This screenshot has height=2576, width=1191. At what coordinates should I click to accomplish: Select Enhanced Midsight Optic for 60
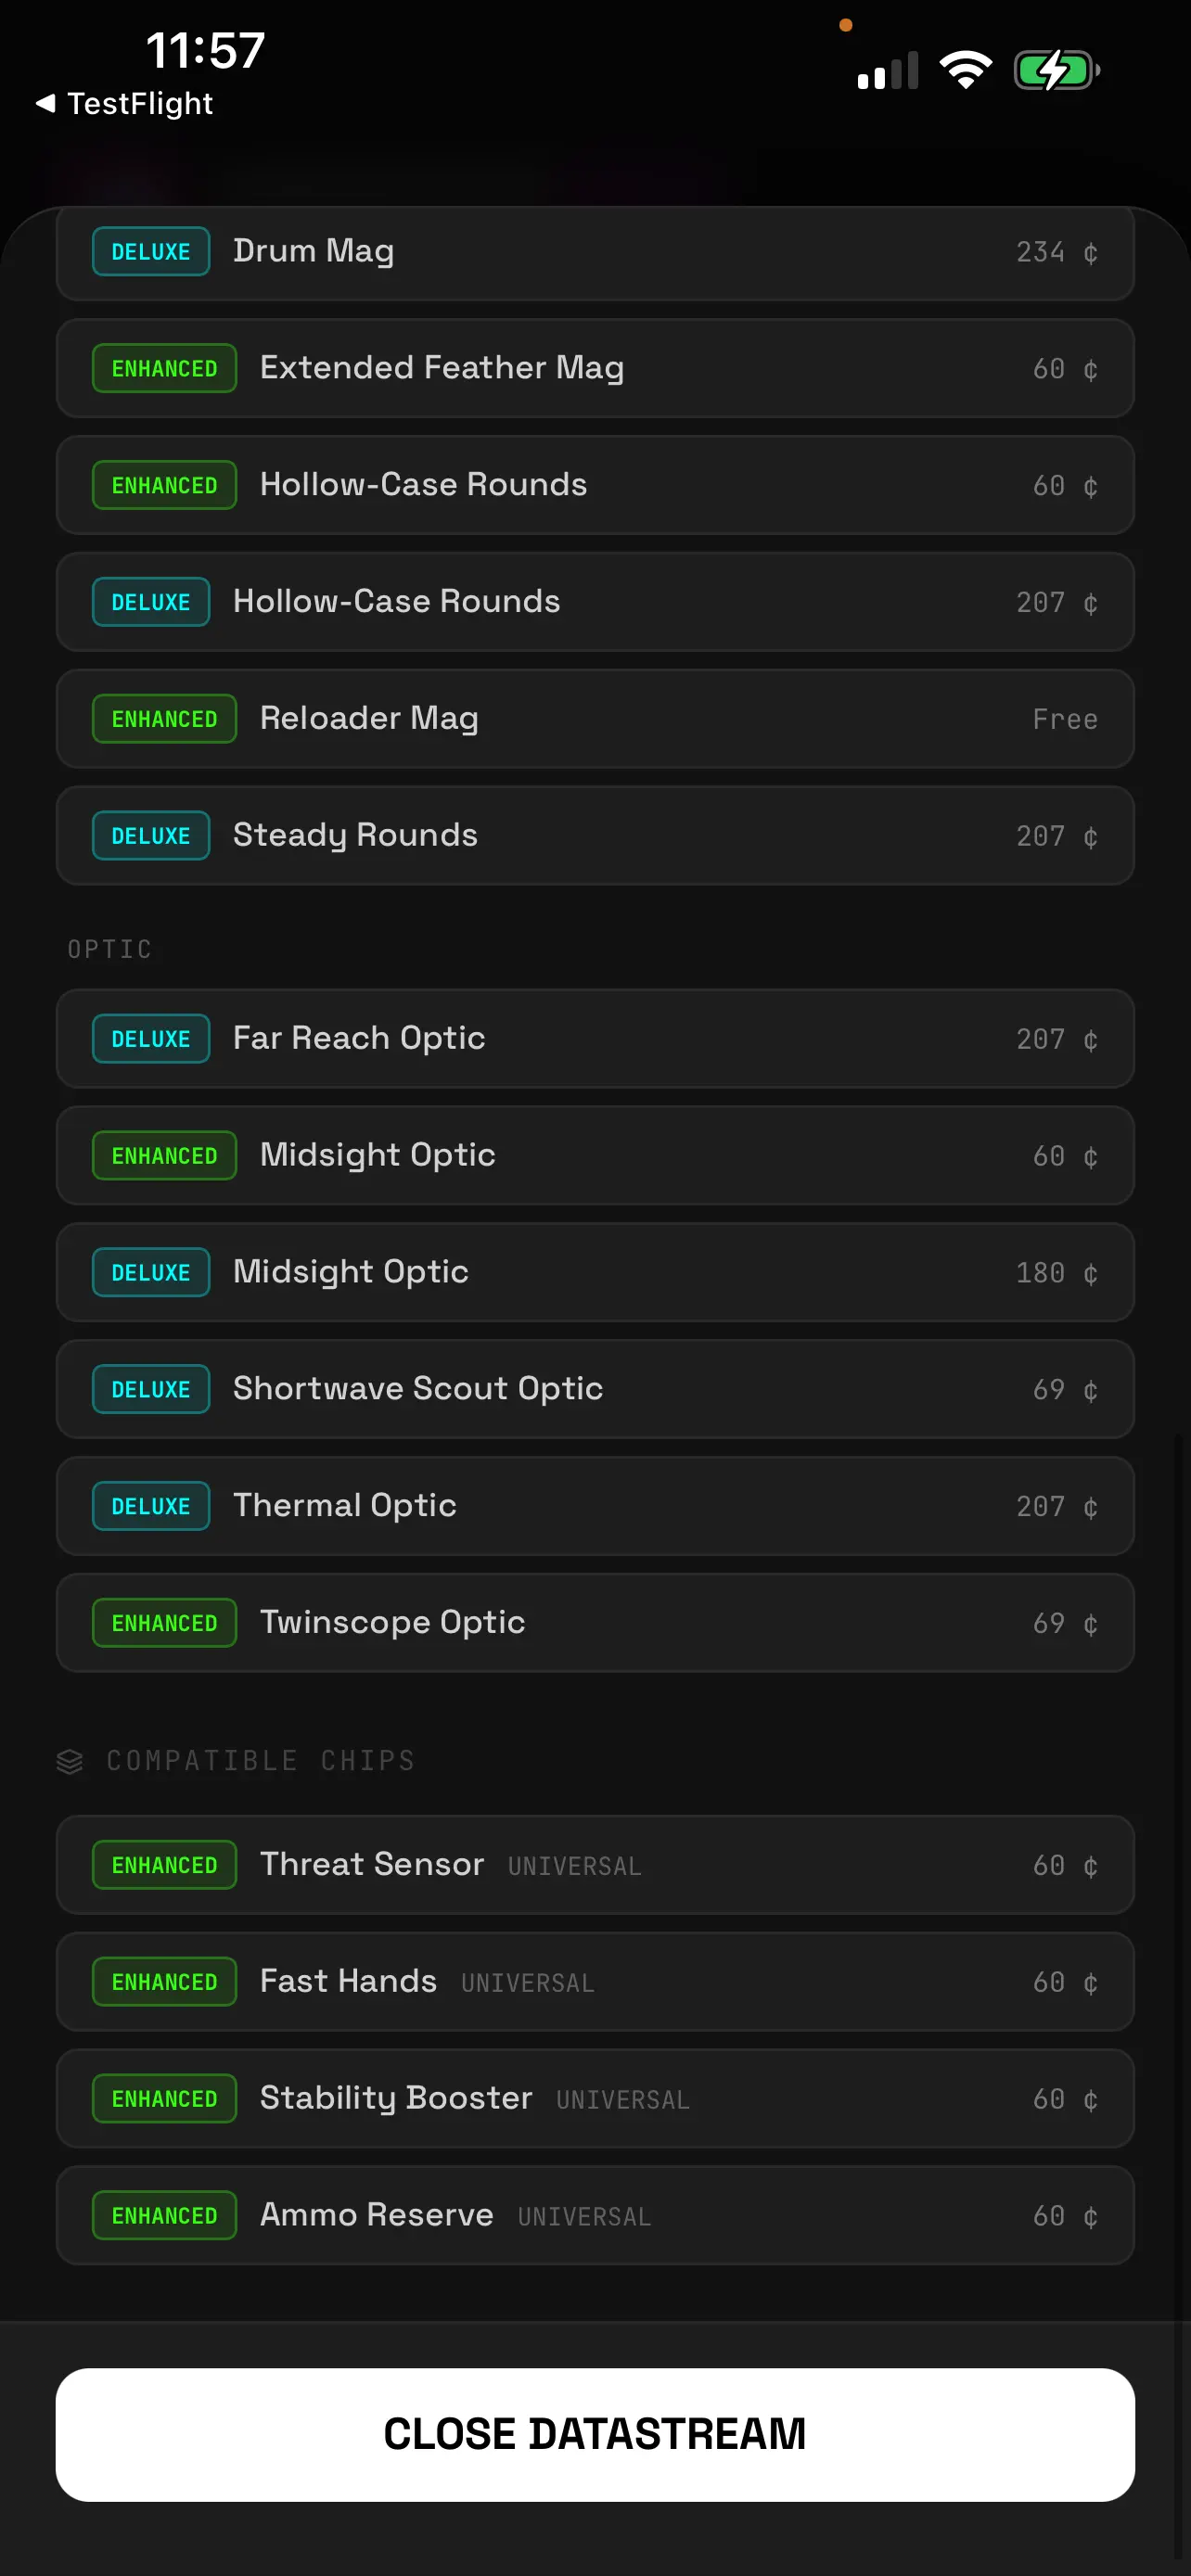point(595,1155)
